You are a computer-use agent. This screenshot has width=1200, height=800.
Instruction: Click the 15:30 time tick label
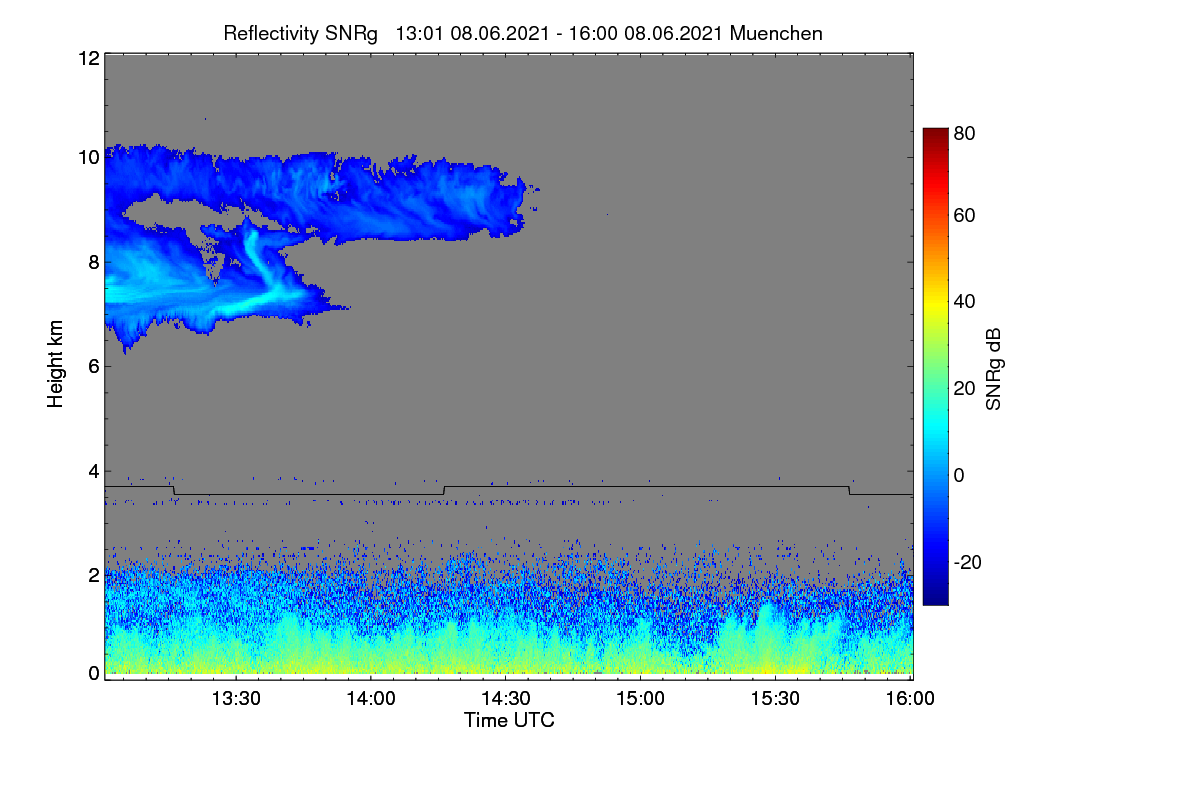point(776,699)
